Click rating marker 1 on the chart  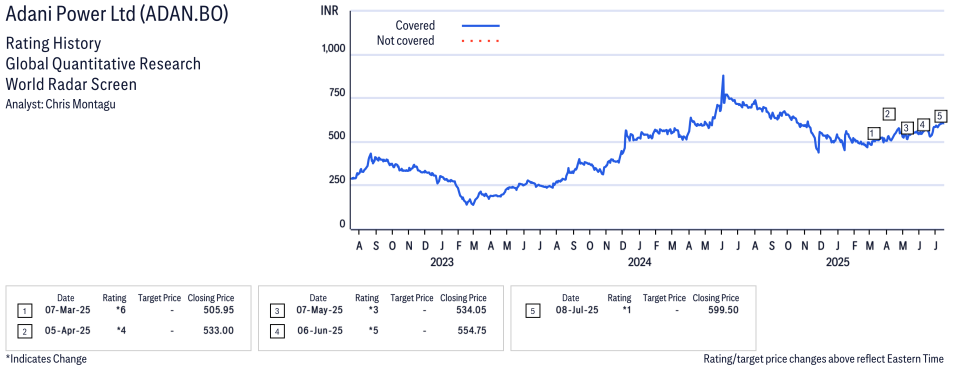coord(874,133)
